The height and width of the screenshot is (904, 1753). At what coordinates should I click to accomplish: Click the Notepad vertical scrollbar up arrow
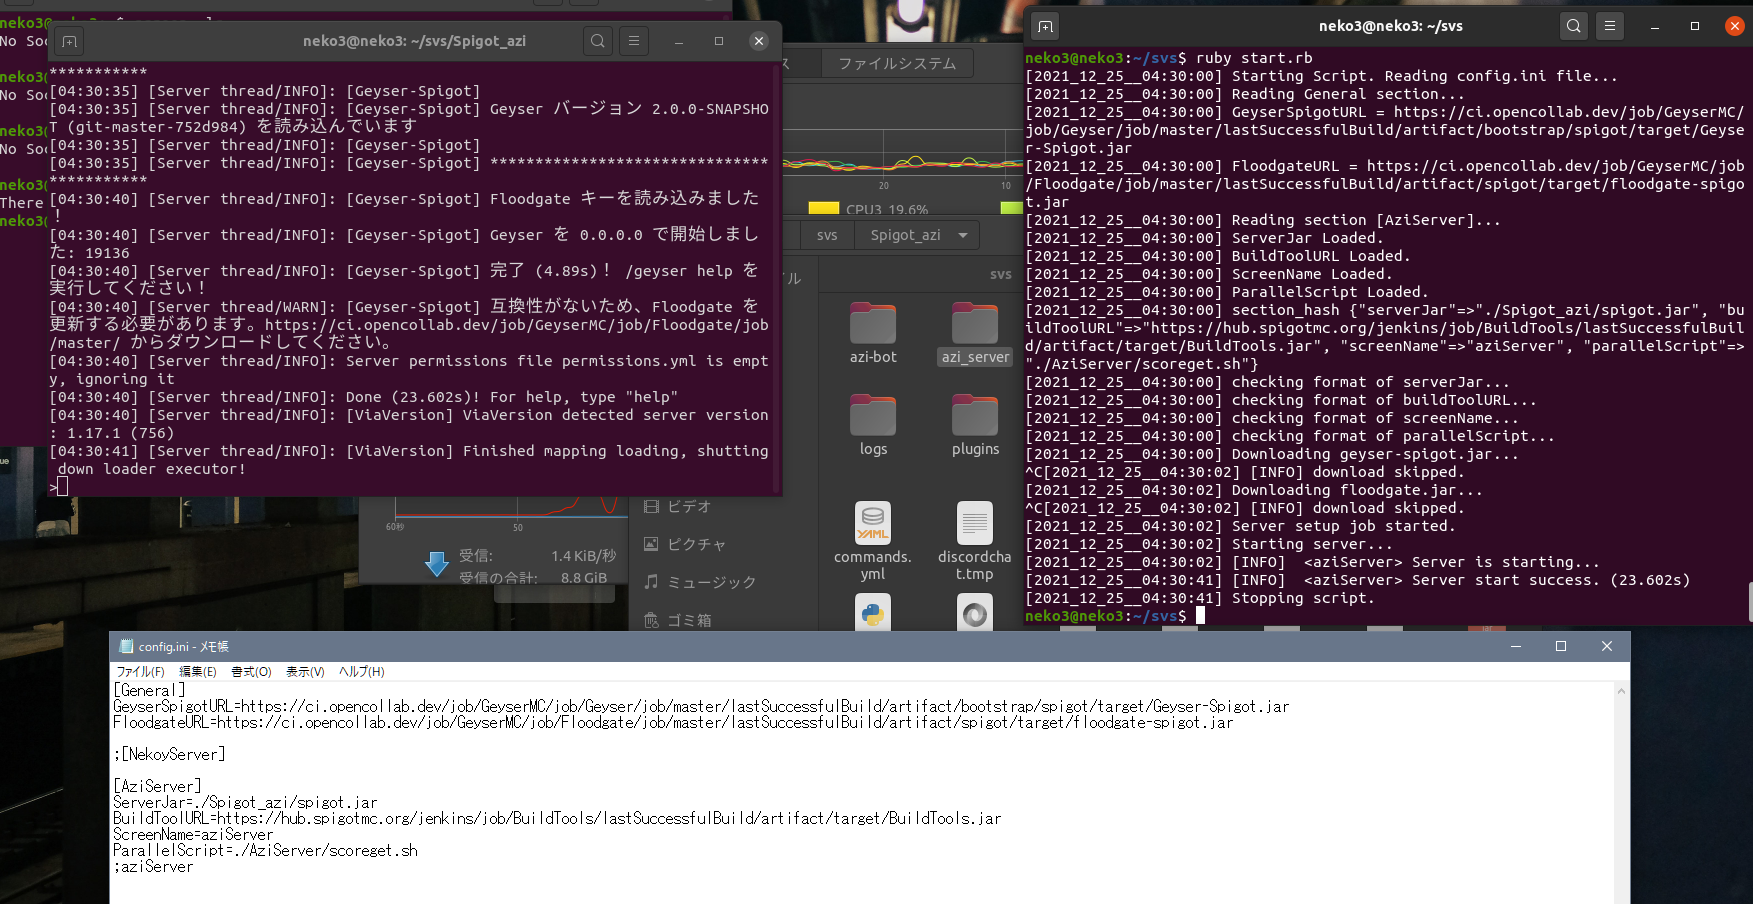(1621, 691)
